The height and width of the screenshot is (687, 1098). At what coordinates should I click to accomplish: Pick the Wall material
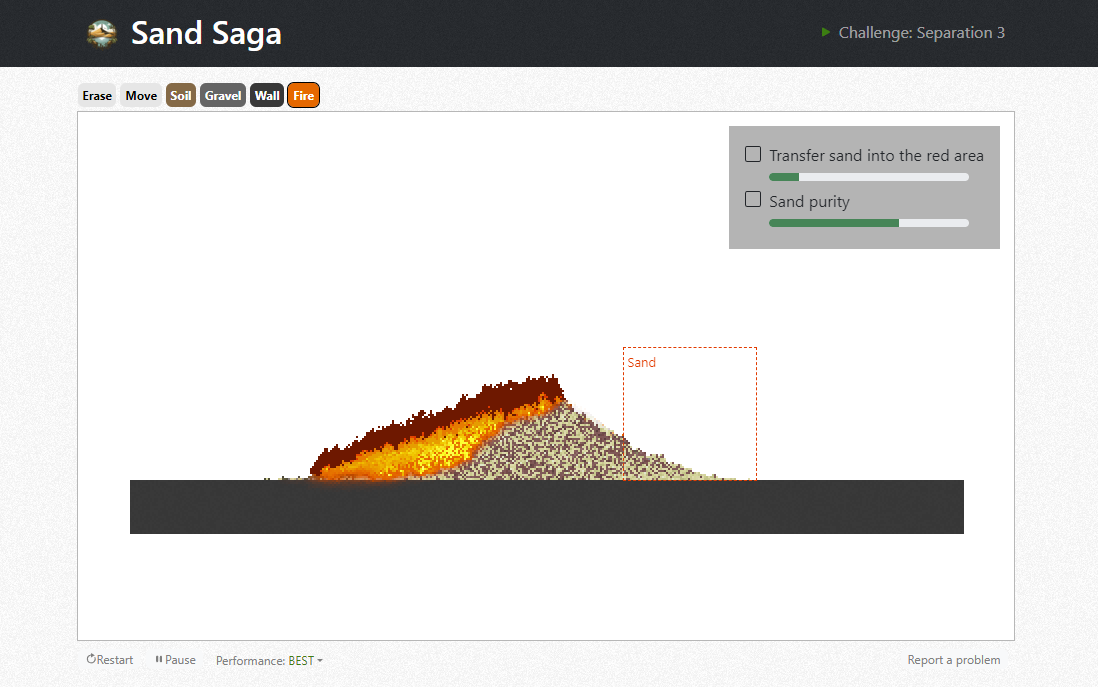pos(267,96)
